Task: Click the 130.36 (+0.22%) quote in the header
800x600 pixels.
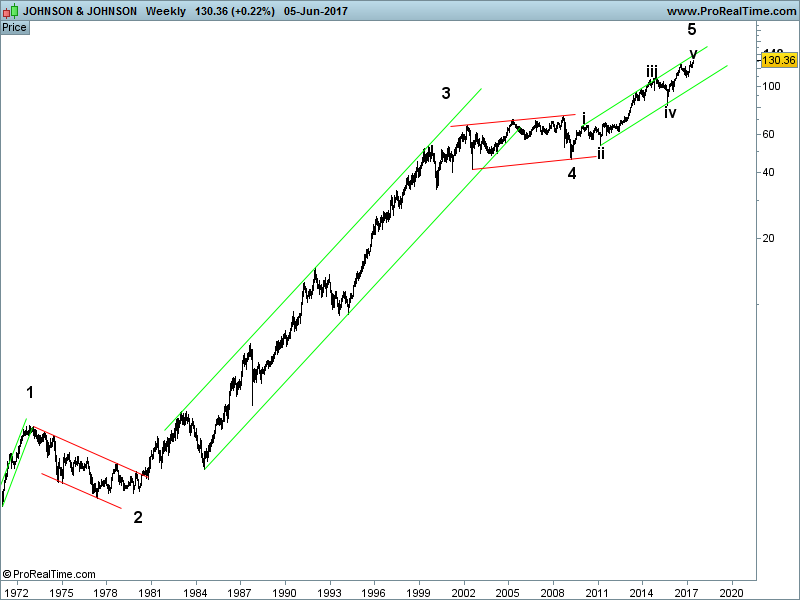Action: (x=235, y=11)
